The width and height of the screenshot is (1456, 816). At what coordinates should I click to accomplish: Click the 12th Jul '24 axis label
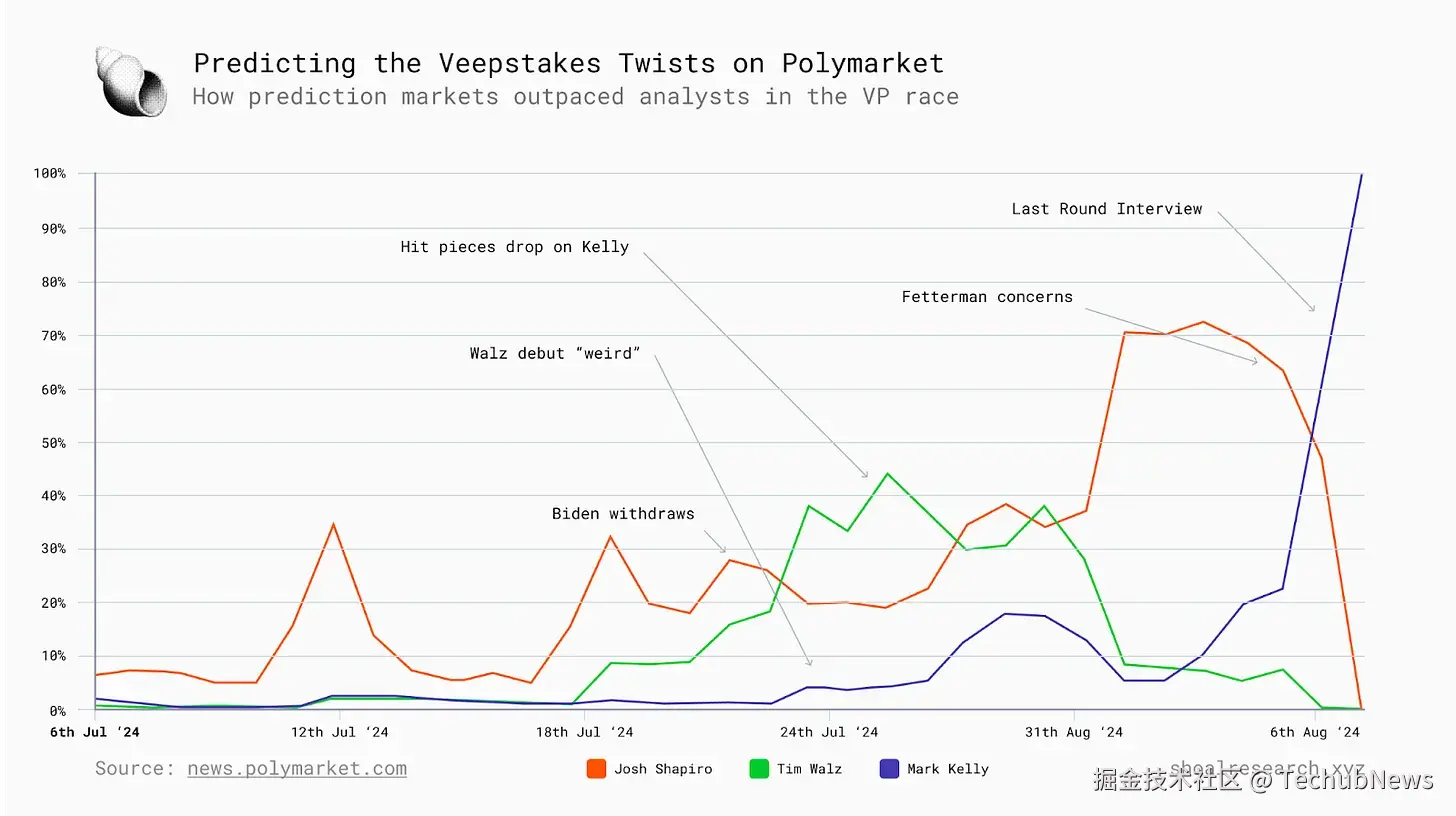click(340, 732)
